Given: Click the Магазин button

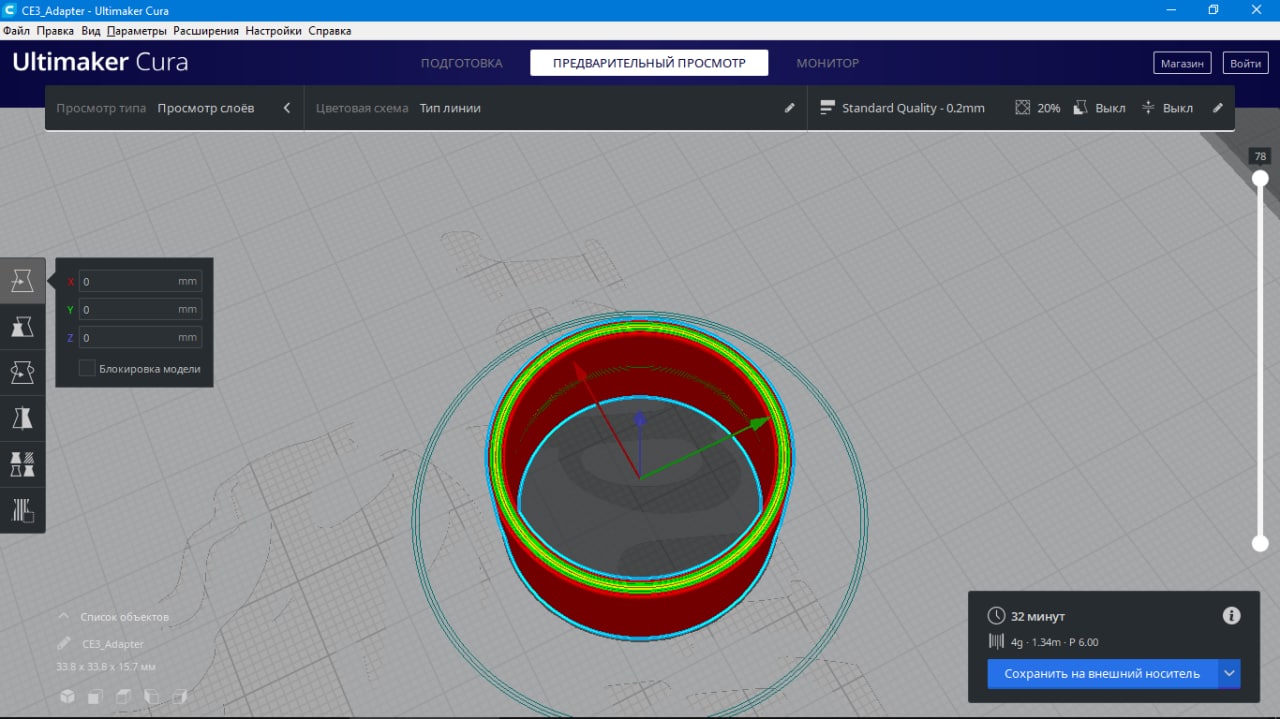Looking at the screenshot, I should (x=1182, y=63).
